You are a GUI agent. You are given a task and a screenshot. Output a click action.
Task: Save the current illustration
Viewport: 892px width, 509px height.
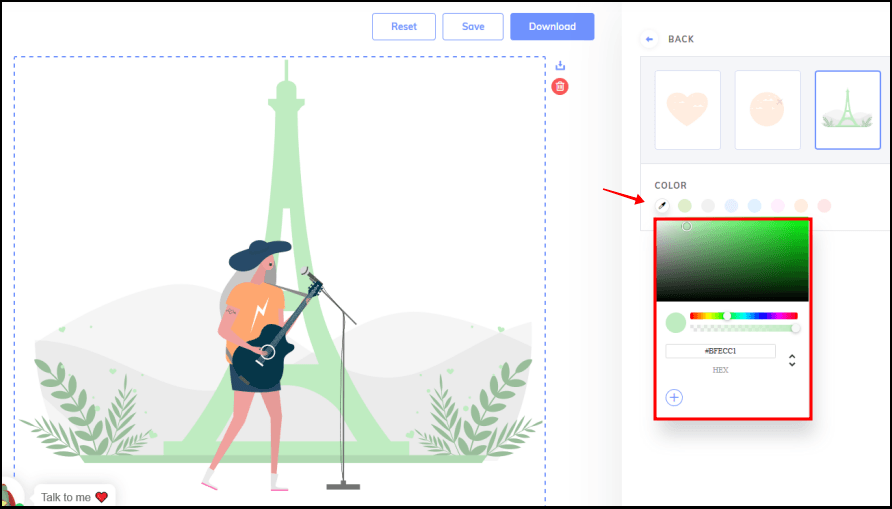pyautogui.click(x=473, y=27)
